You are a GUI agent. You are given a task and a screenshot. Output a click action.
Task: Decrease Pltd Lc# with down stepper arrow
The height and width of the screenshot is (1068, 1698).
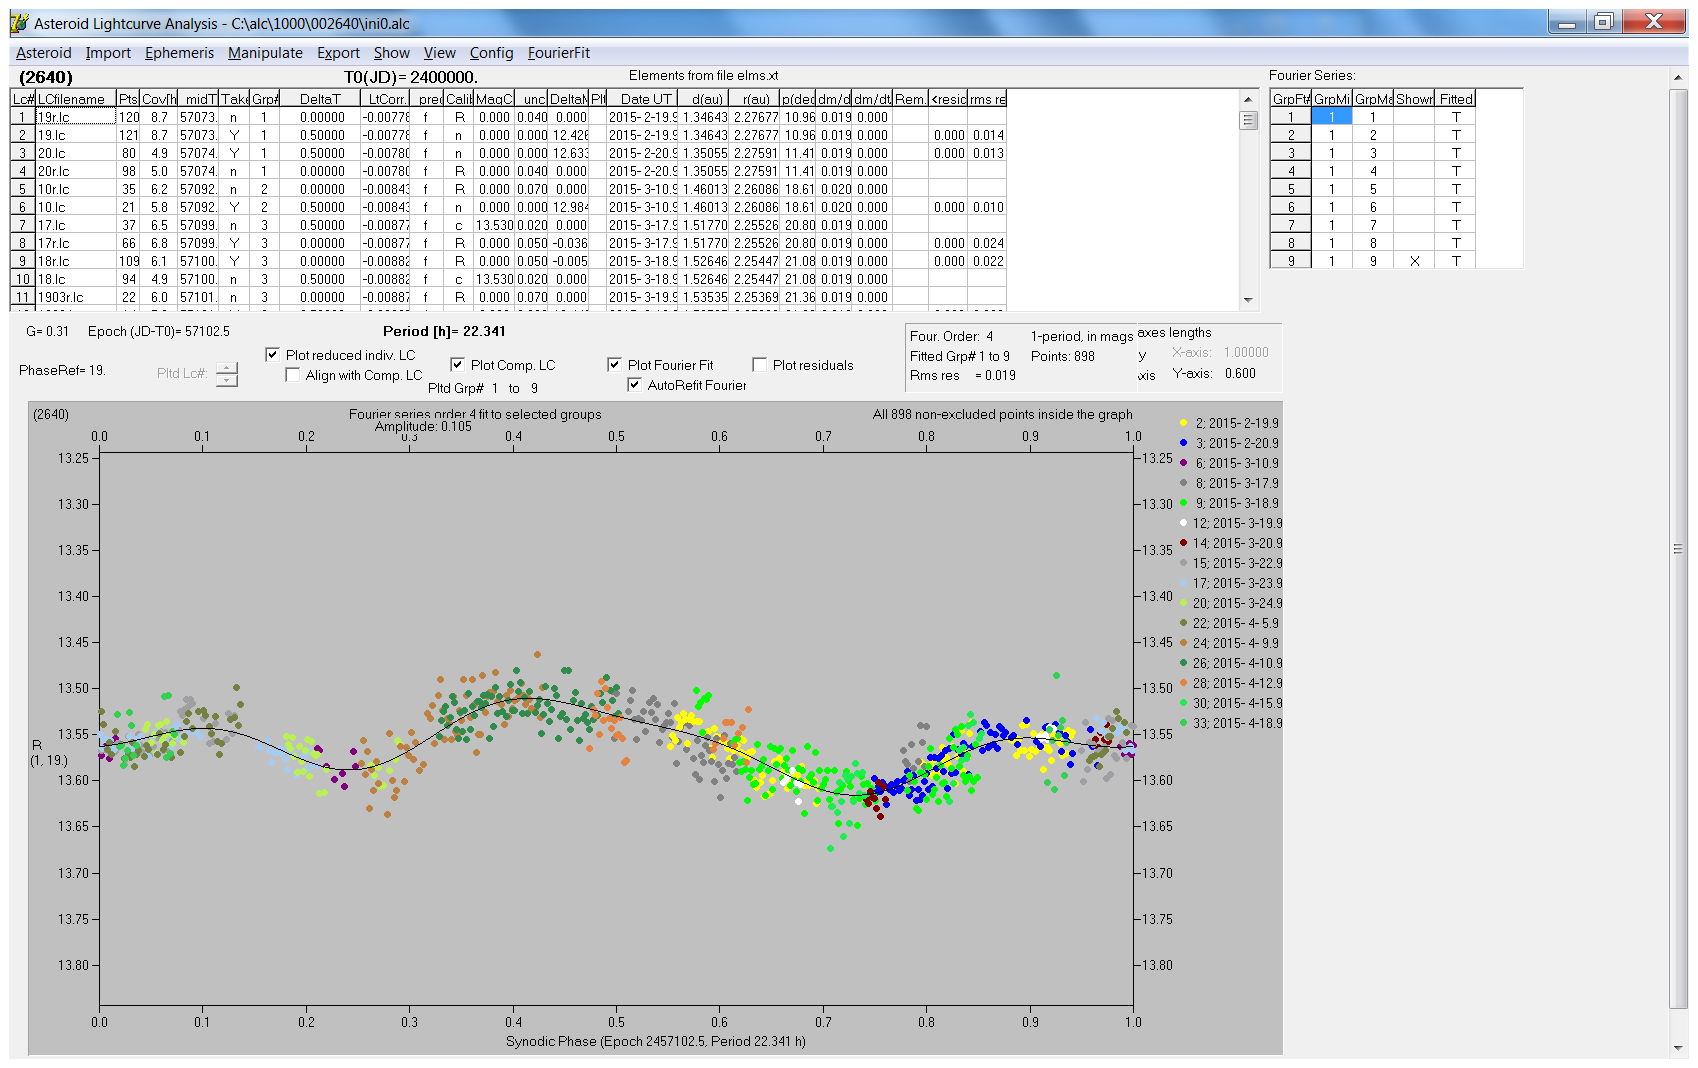pyautogui.click(x=227, y=380)
